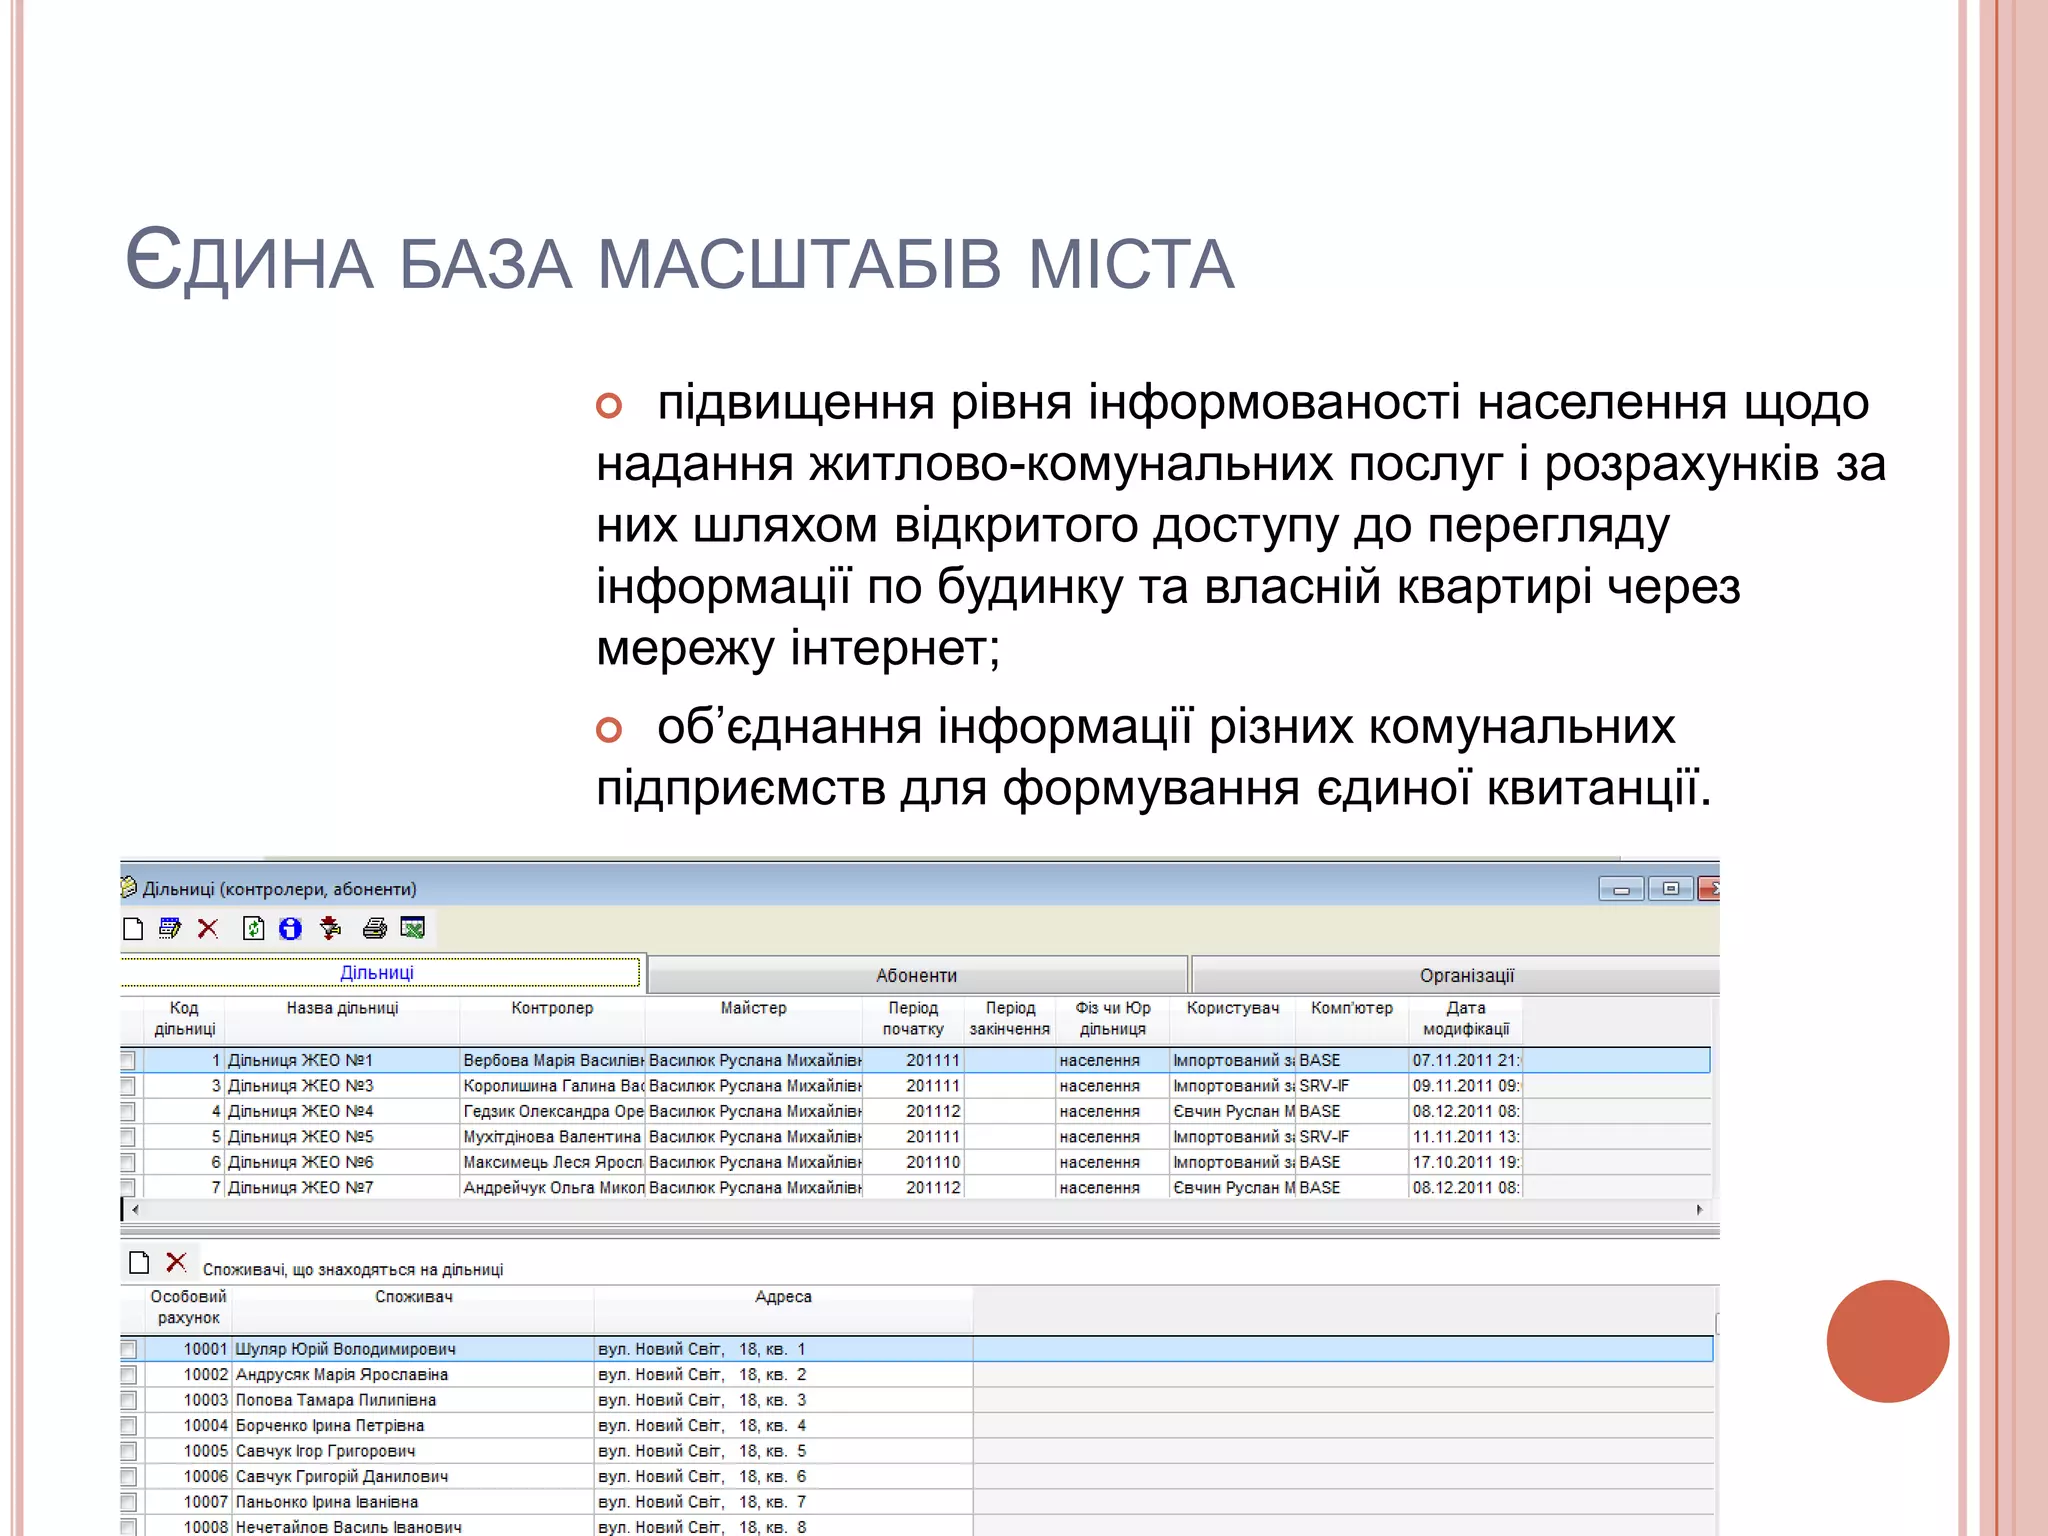Open the Edit record icon with pencil
This screenshot has height=1536, width=2048.
[x=170, y=929]
